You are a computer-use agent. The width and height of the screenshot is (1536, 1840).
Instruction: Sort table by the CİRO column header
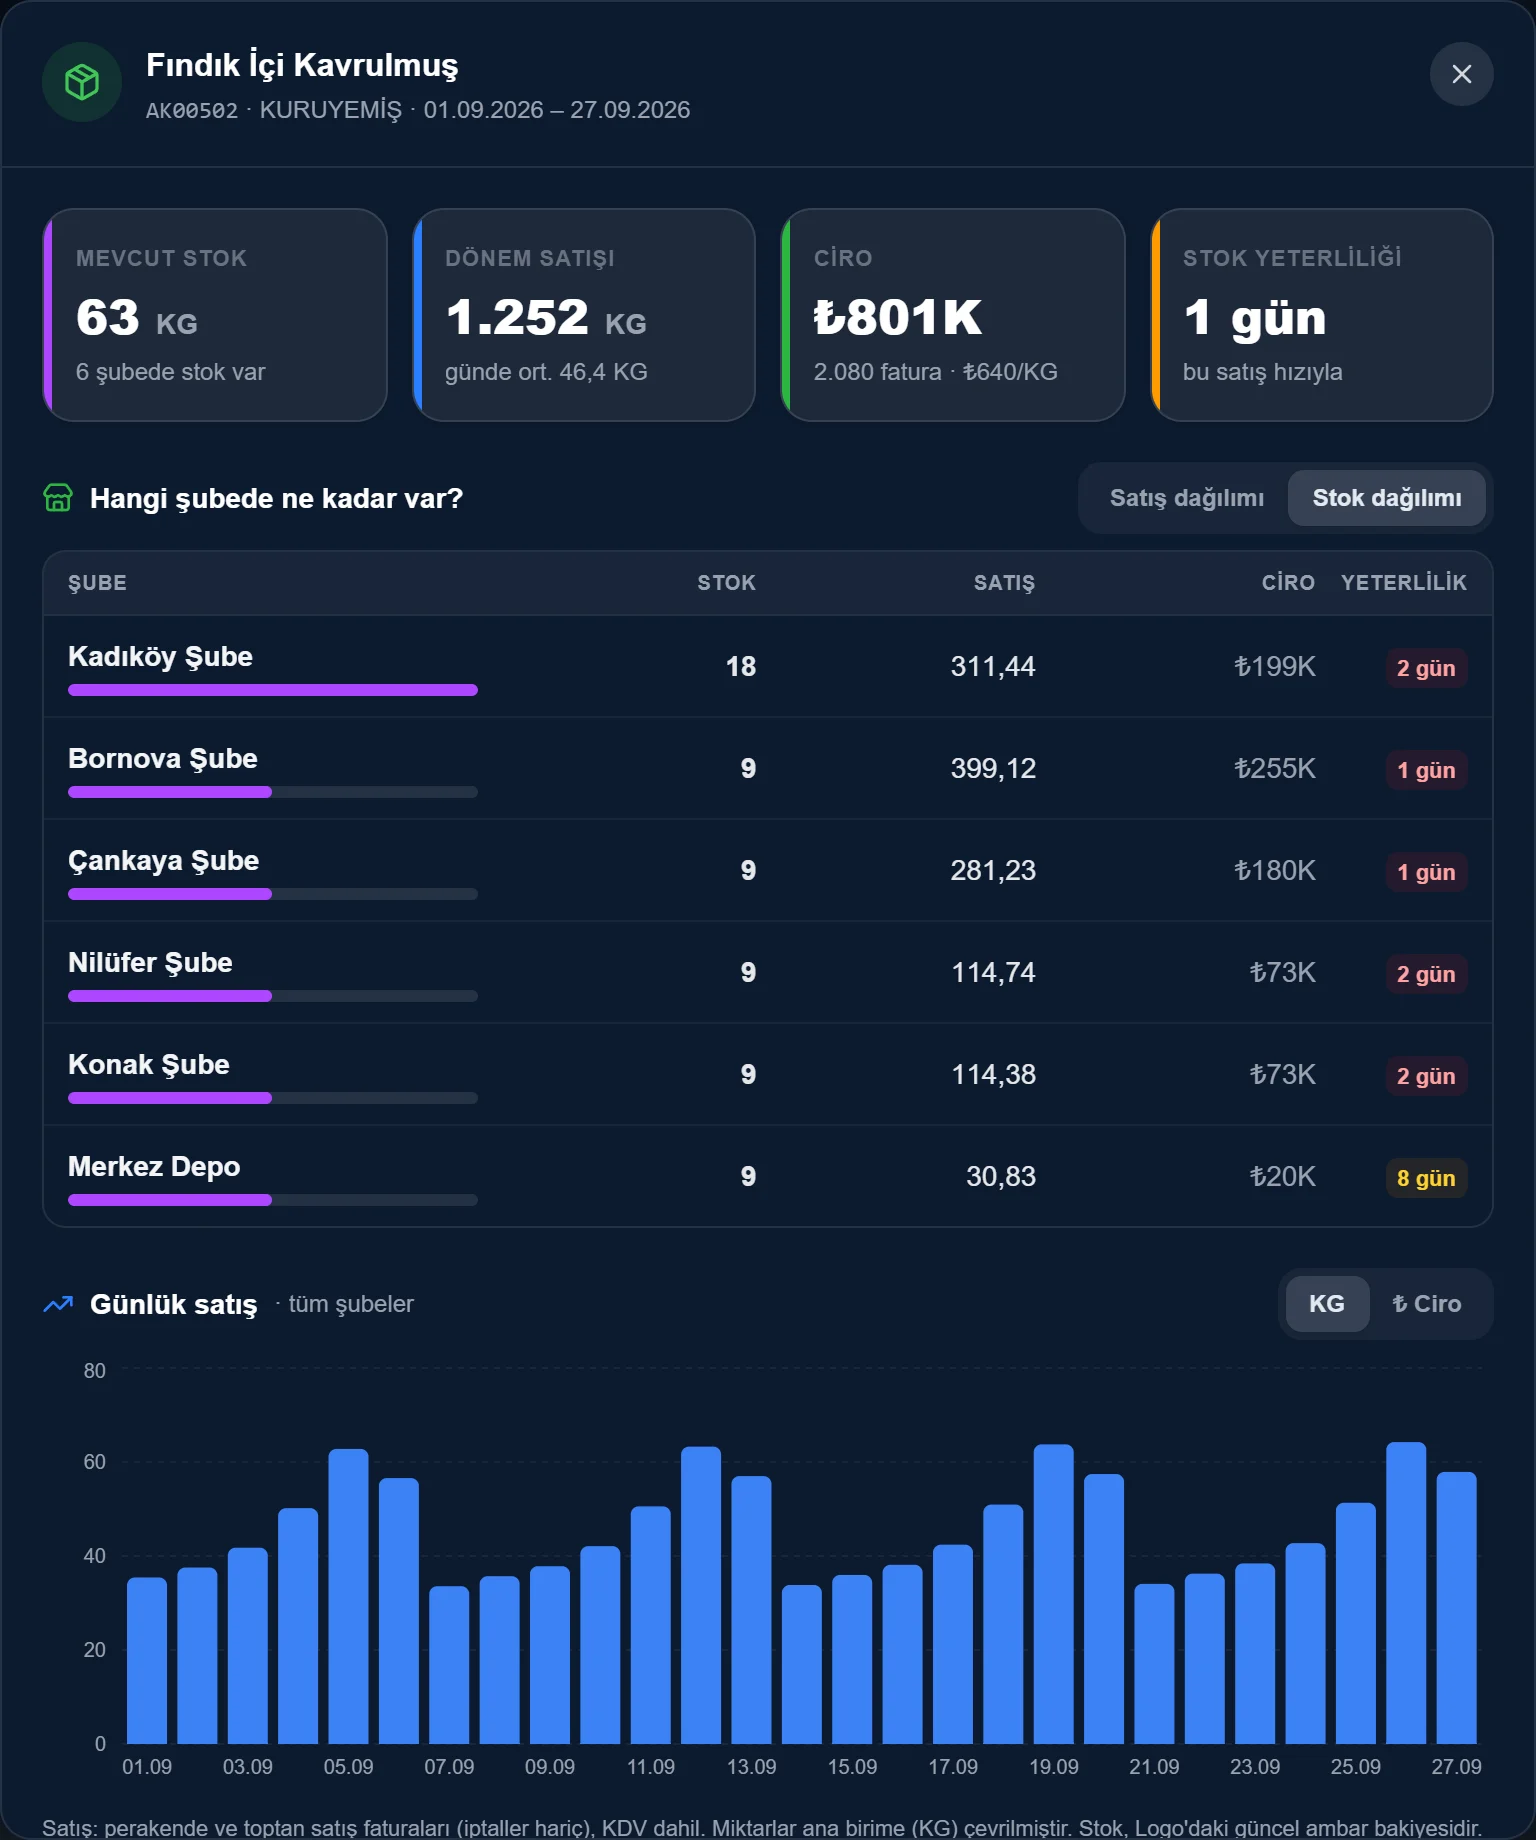(1288, 583)
